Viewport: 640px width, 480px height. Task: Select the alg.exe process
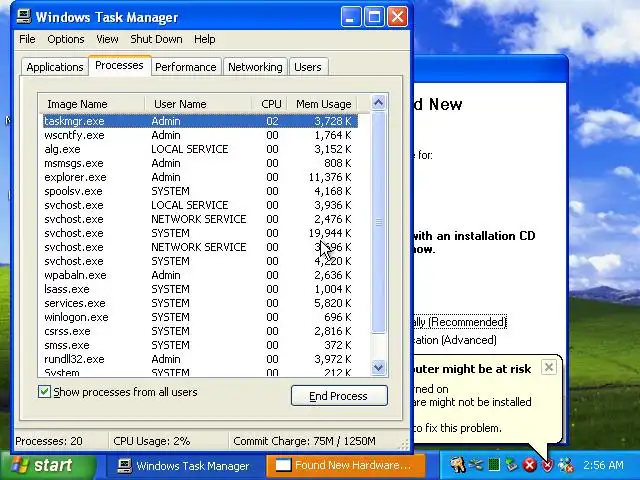[200, 149]
